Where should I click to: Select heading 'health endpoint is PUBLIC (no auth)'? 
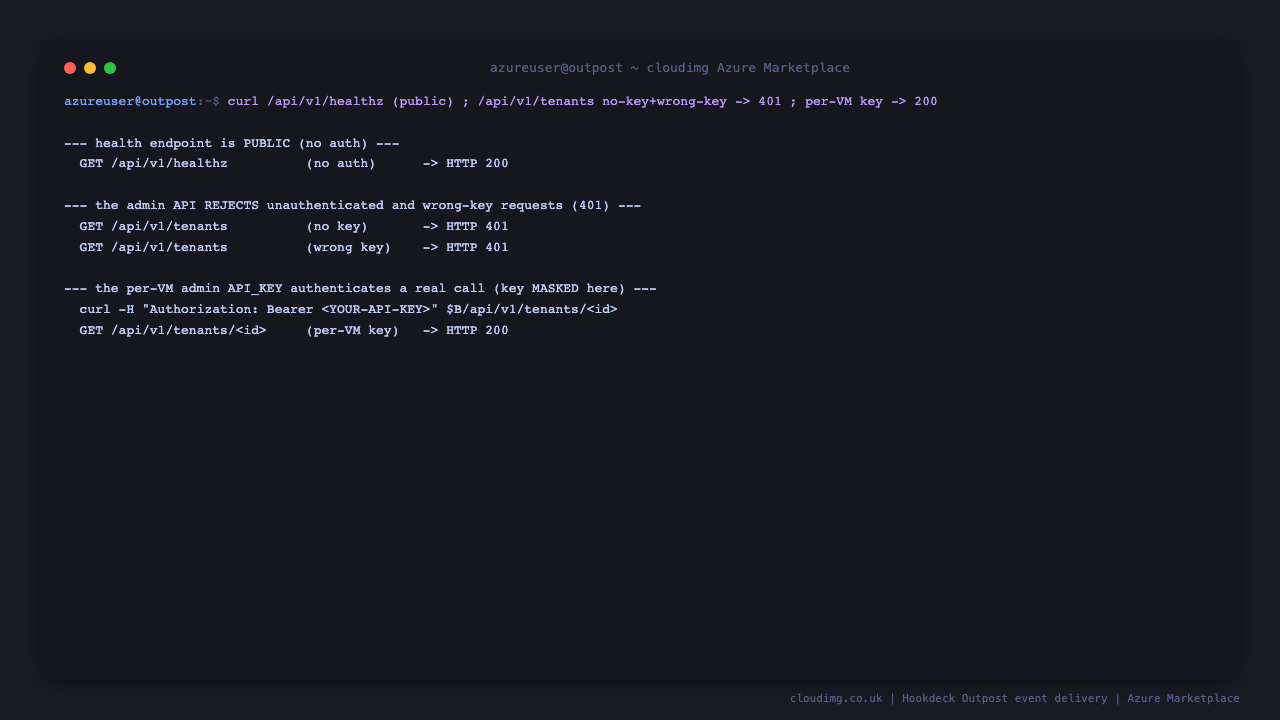click(231, 143)
